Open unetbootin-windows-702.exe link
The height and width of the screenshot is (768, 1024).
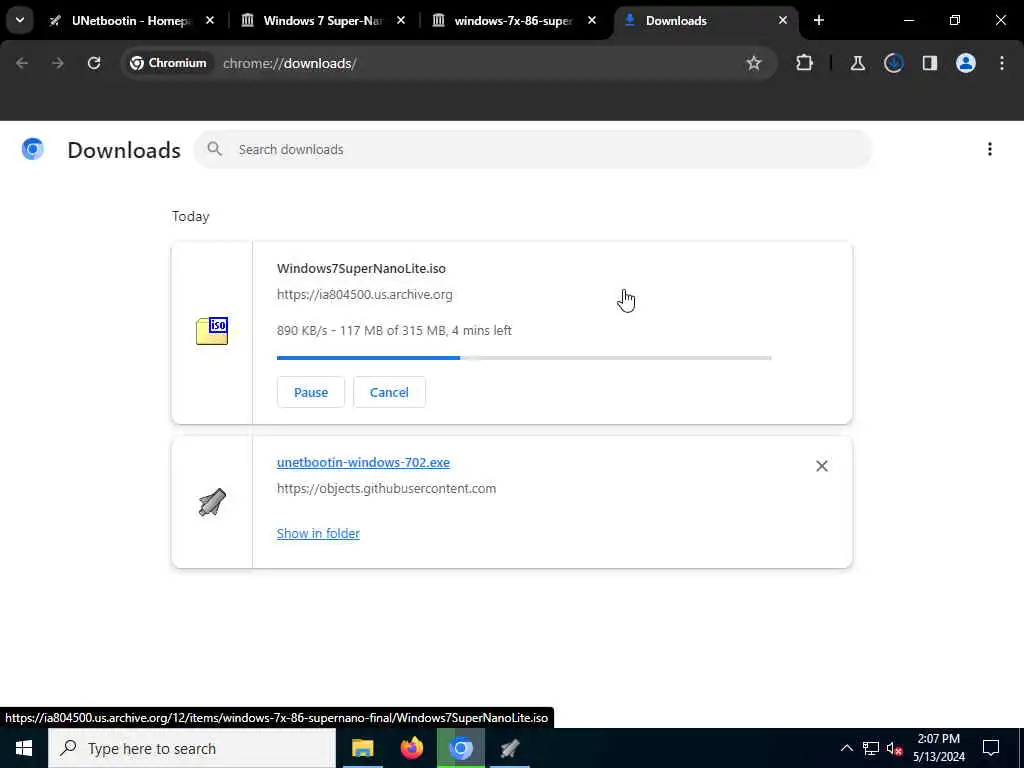pyautogui.click(x=363, y=462)
